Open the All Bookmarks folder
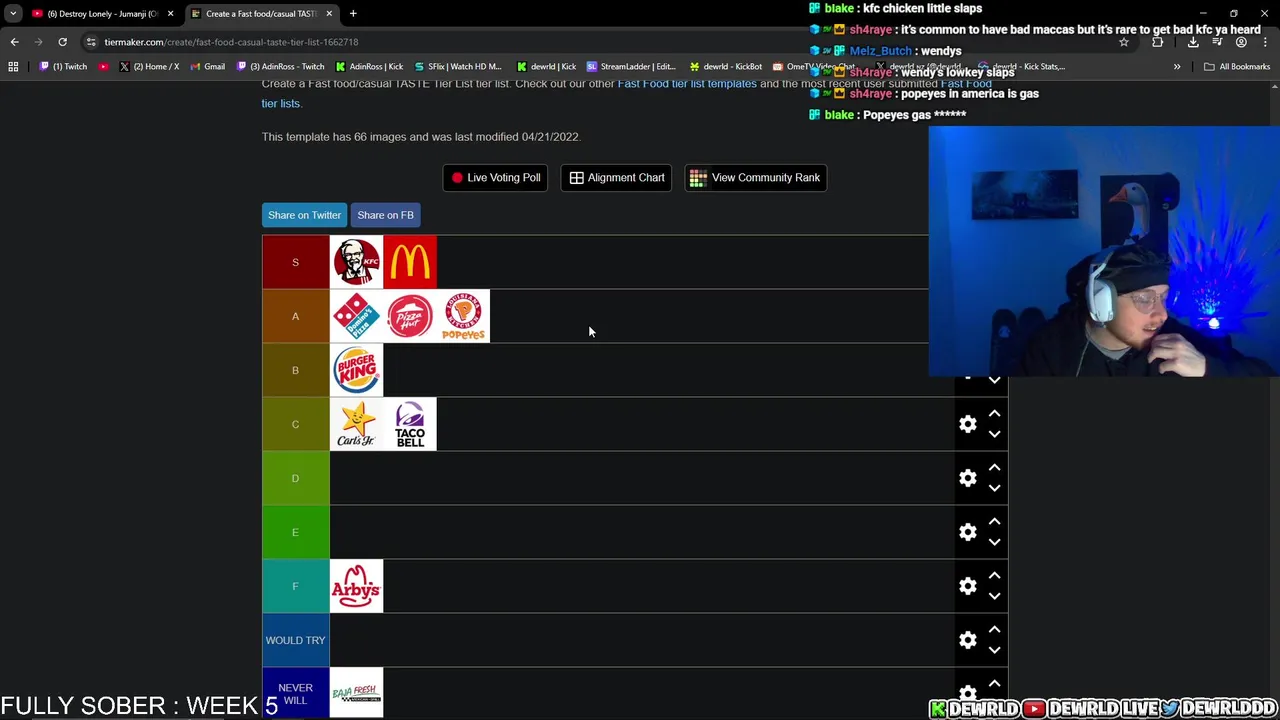 click(1237, 67)
